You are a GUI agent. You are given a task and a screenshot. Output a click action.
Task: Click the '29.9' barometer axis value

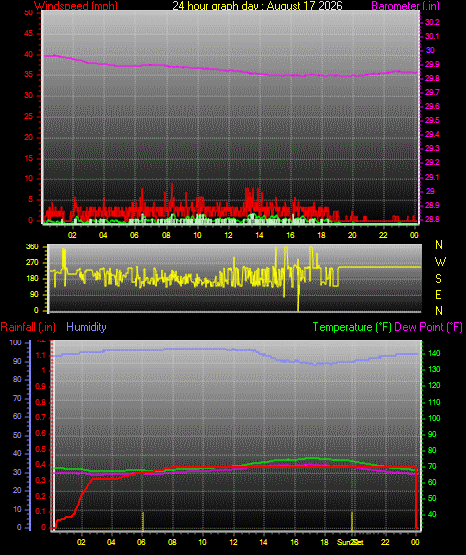coord(432,64)
